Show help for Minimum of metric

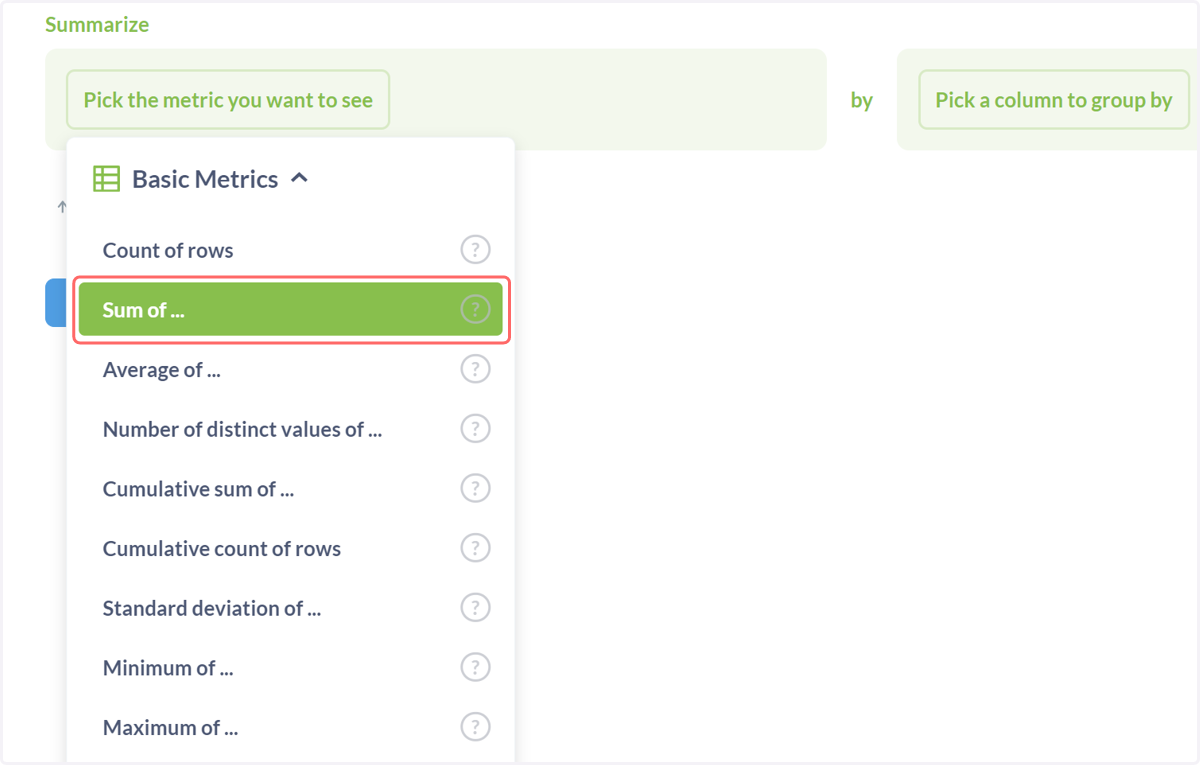coord(475,668)
